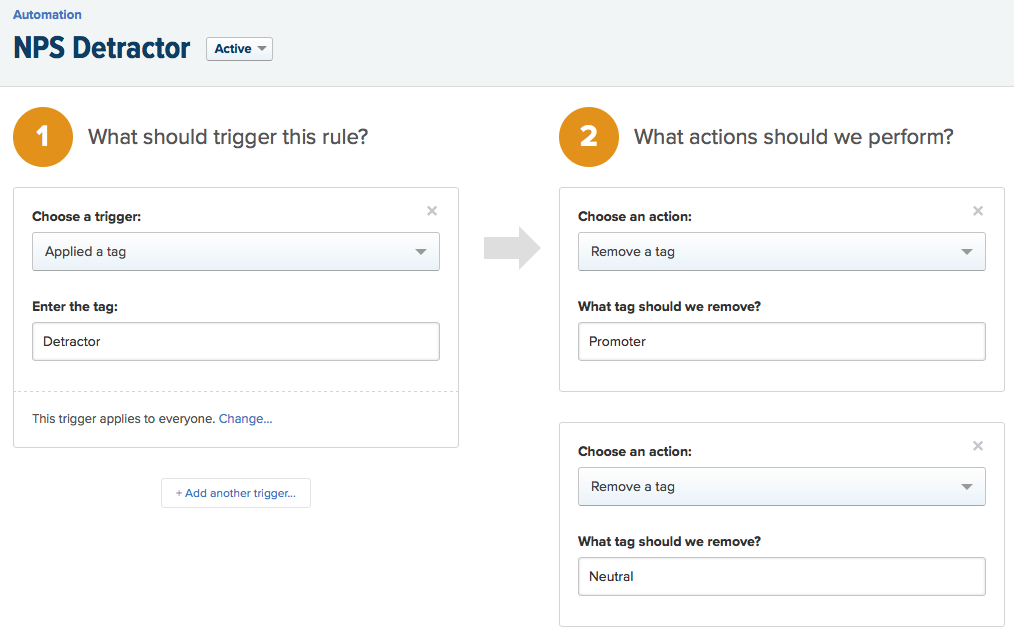Click the orange step 1 circle
This screenshot has height=636, width=1014.
43,137
